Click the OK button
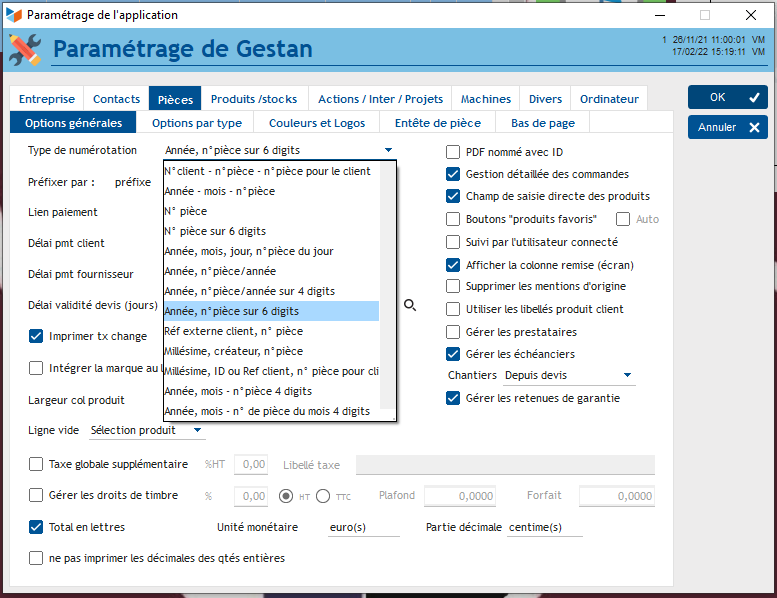Image resolution: width=777 pixels, height=598 pixels. pyautogui.click(x=727, y=97)
